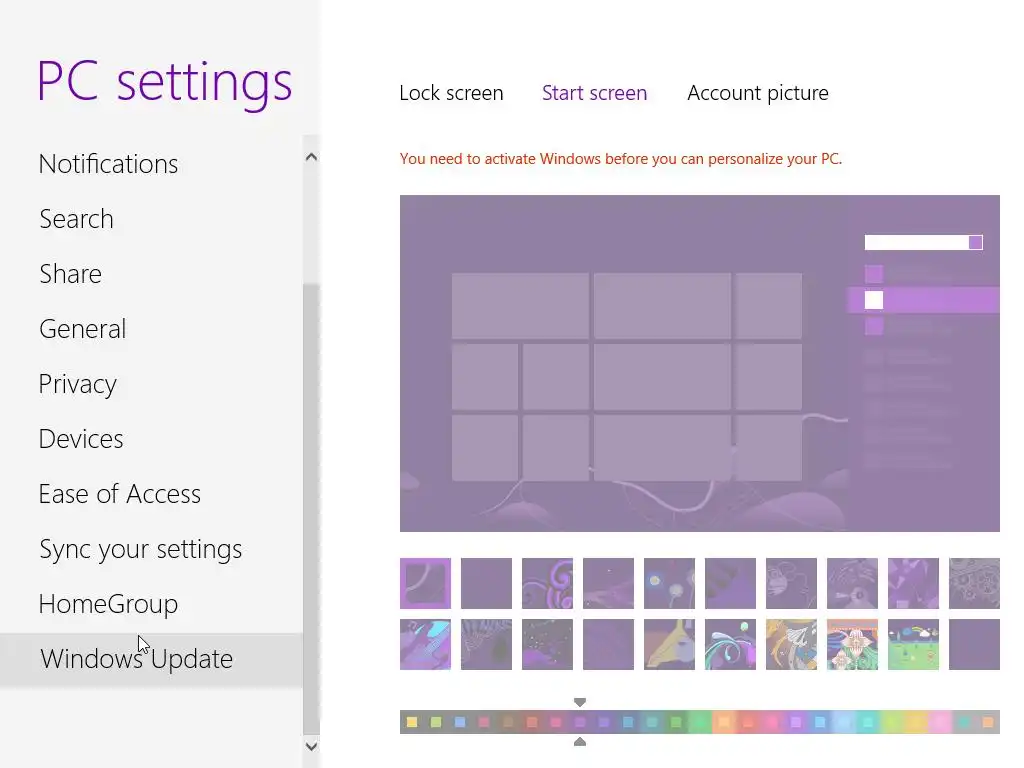Image resolution: width=1024 pixels, height=768 pixels.
Task: Choose the purple swirls background thumbnail
Action: click(x=547, y=583)
